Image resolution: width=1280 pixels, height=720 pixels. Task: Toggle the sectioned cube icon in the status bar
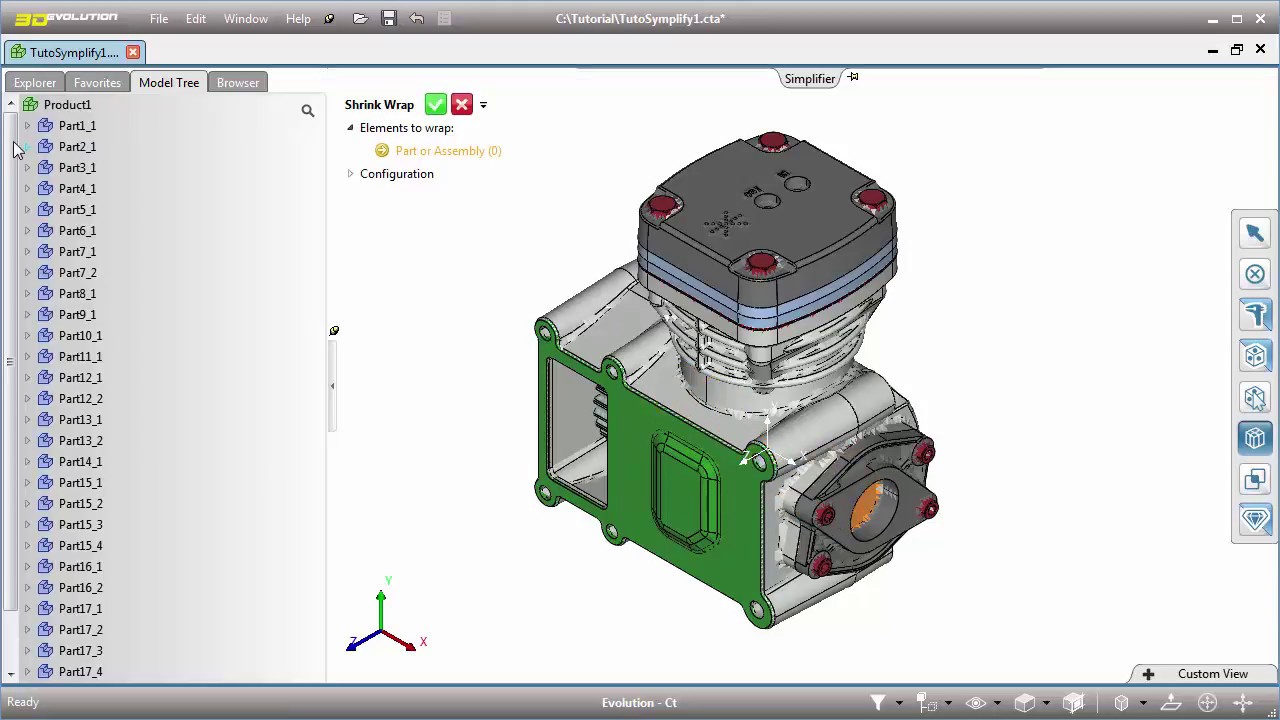1073,703
